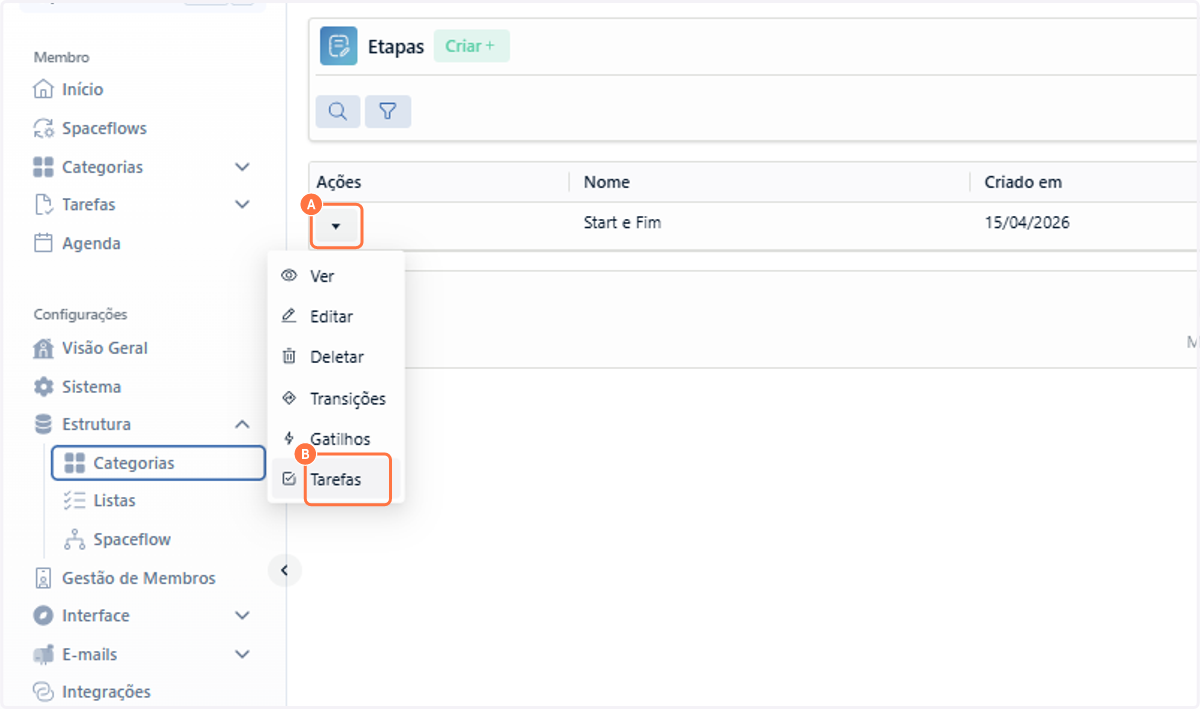The height and width of the screenshot is (709, 1200).
Task: Click the Etapas heading text
Action: (x=396, y=47)
